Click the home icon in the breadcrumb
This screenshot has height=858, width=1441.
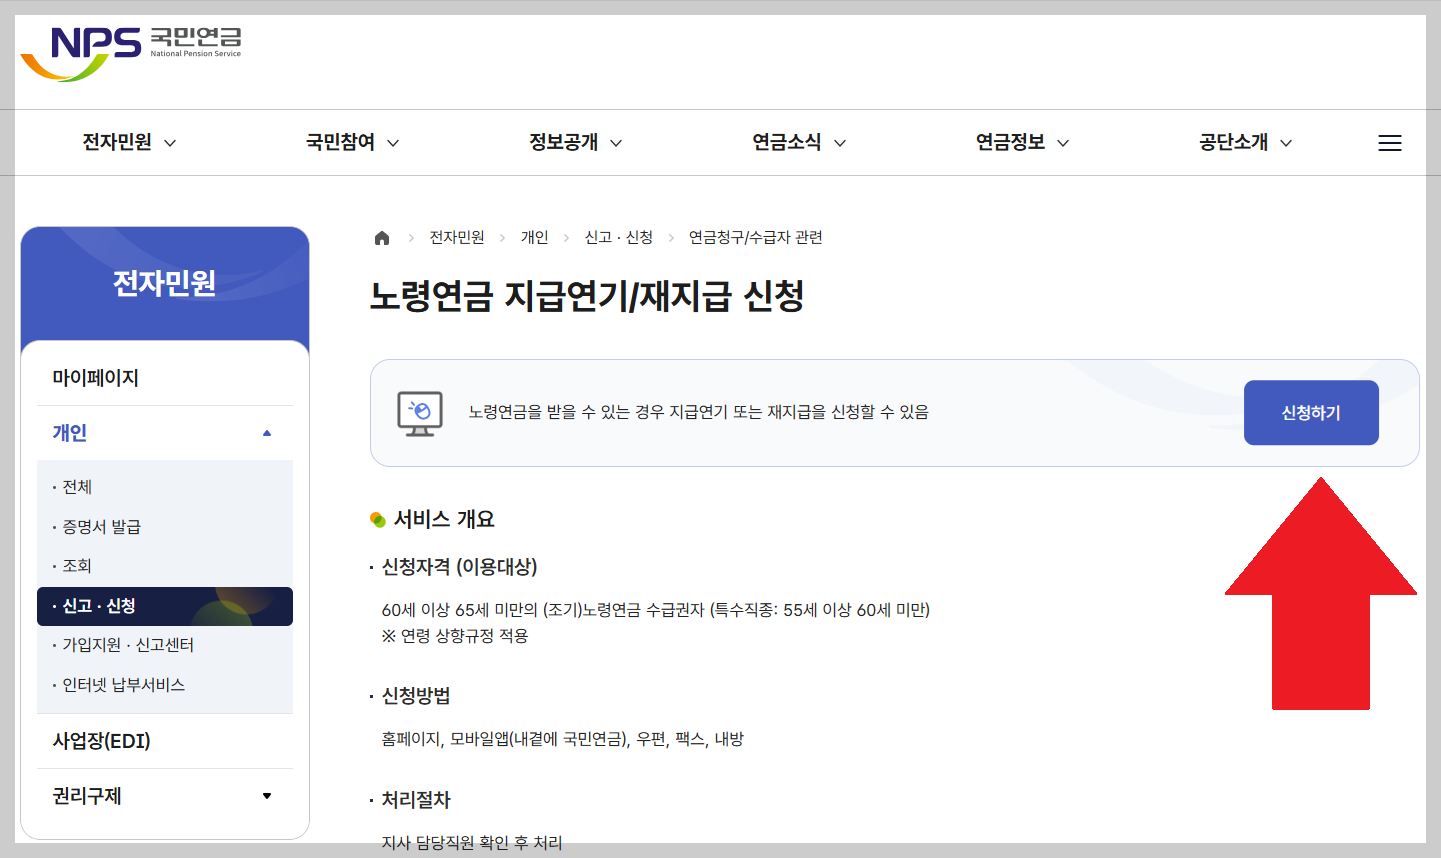(x=381, y=237)
